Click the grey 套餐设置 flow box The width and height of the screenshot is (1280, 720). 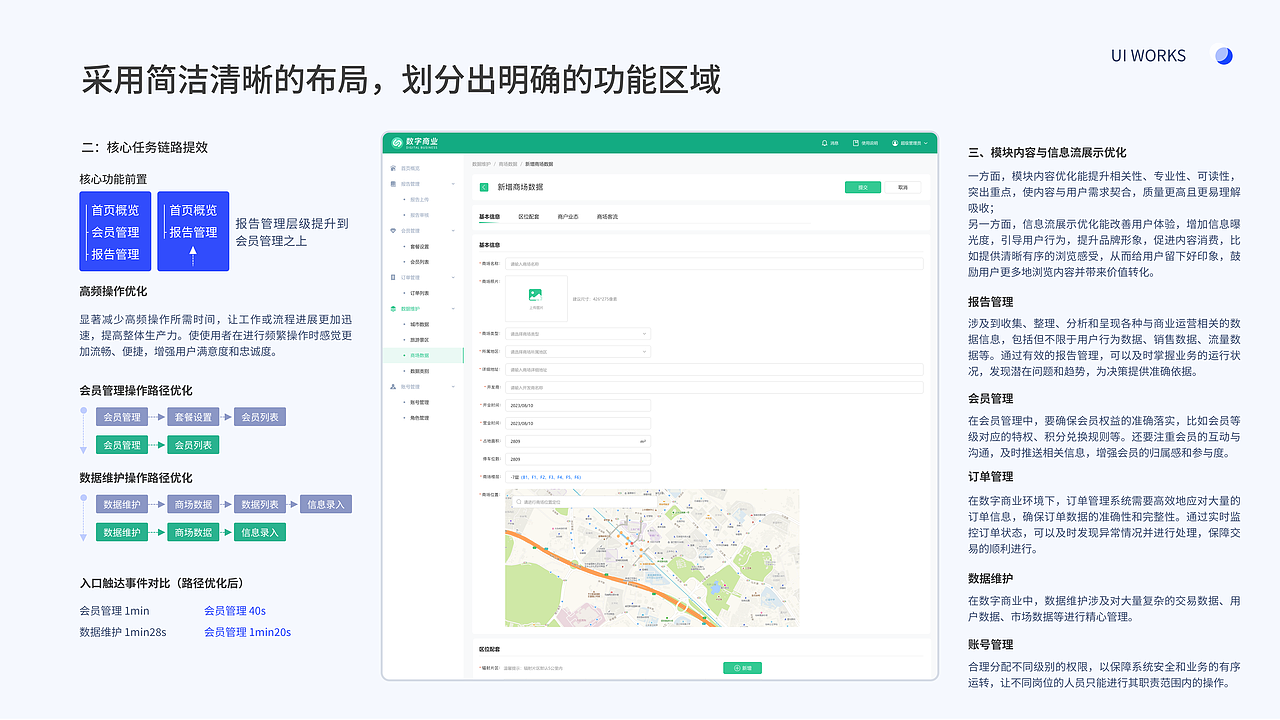[194, 417]
